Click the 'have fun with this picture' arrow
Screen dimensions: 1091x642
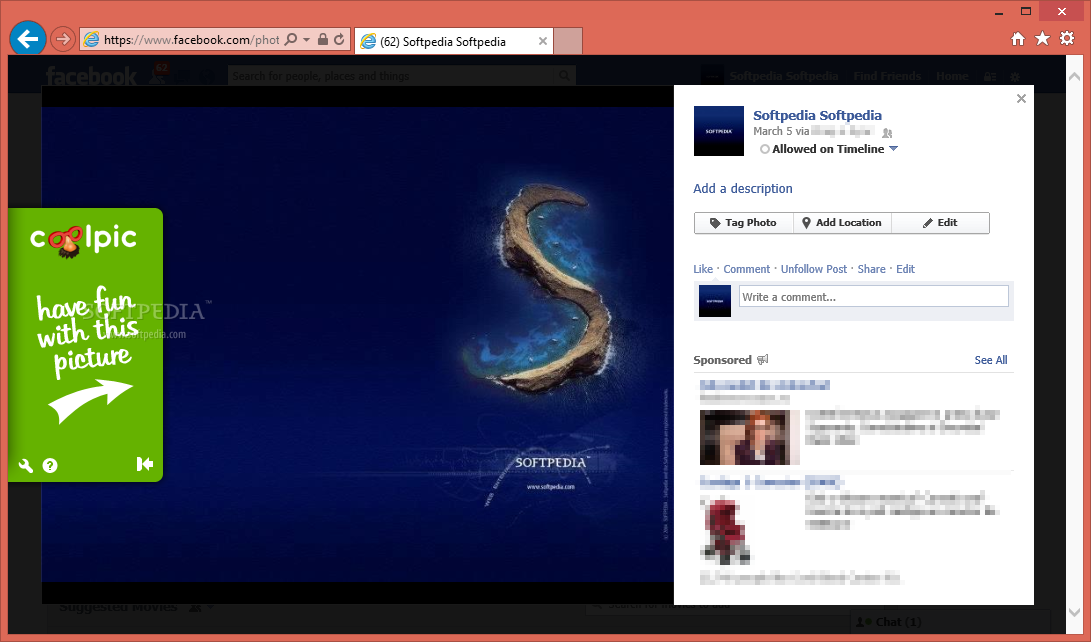90,400
